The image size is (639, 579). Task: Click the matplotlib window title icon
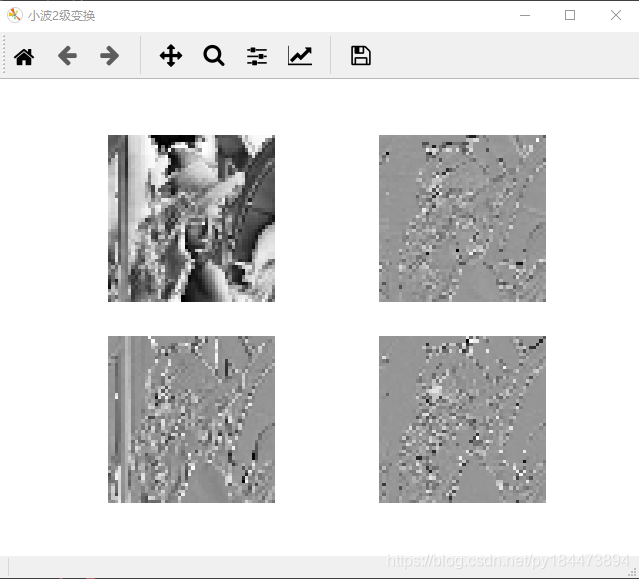click(x=15, y=15)
